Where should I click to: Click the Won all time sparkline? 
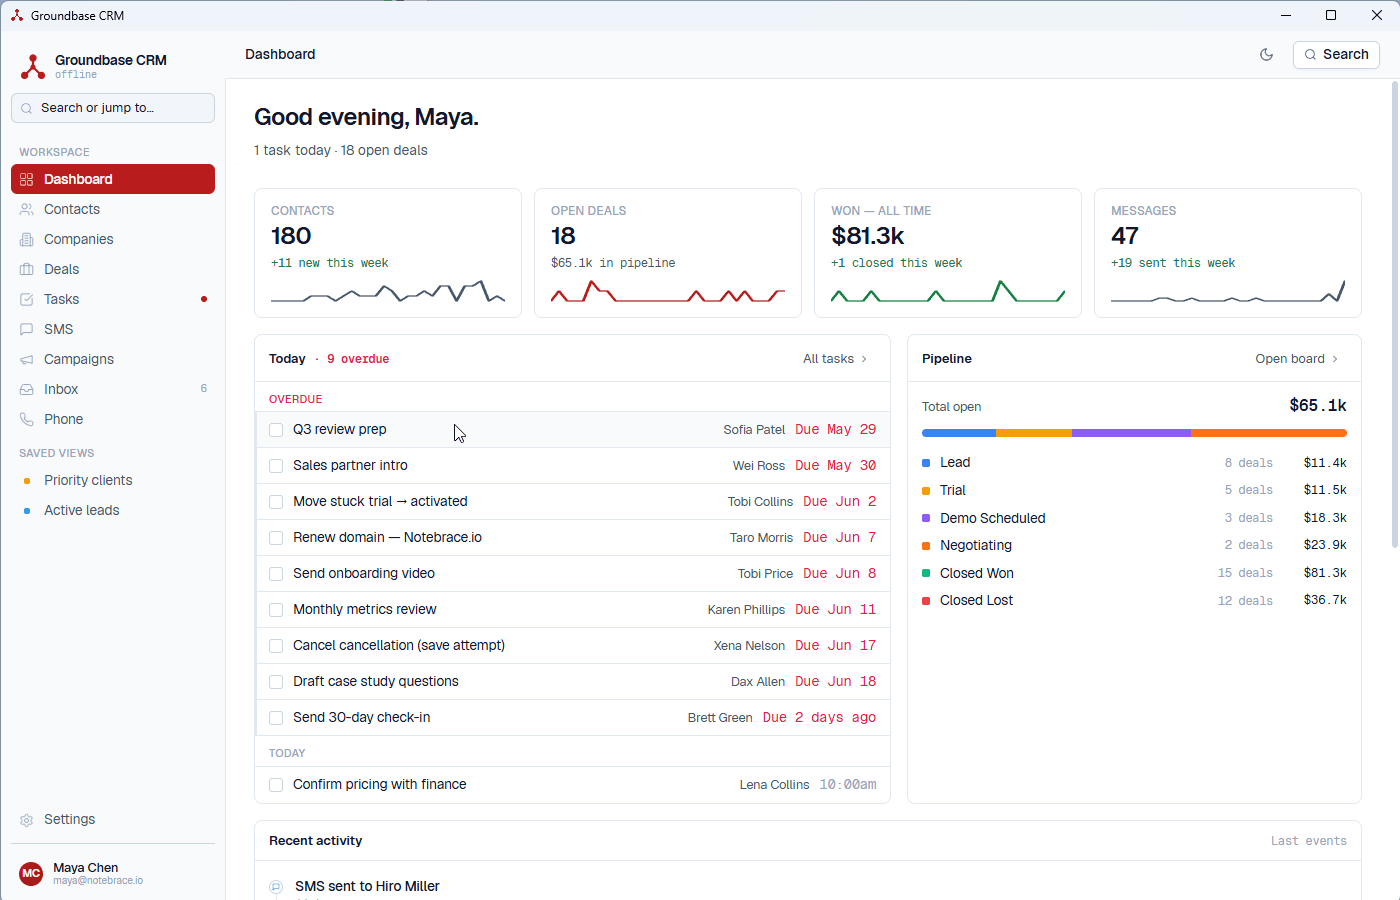(x=948, y=291)
